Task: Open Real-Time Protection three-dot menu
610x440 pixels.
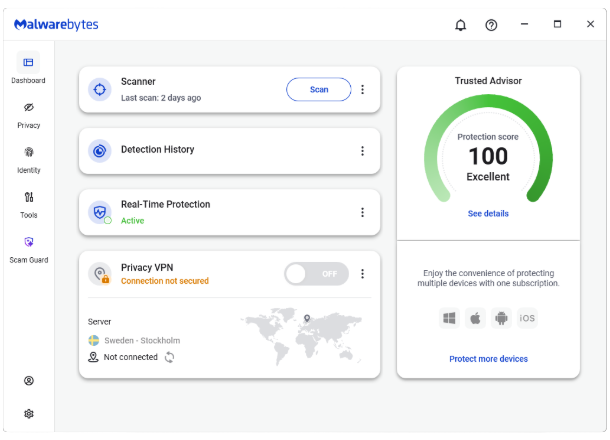Action: pos(363,212)
